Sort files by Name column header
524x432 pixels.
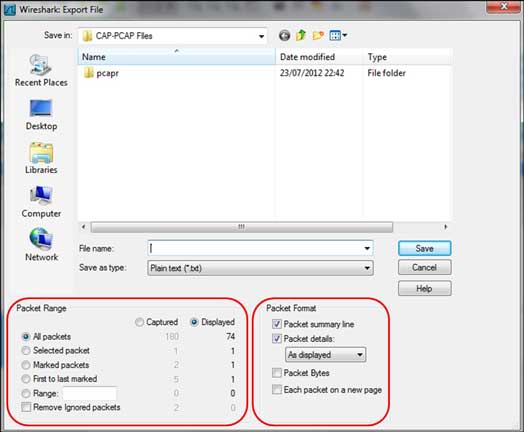point(176,57)
